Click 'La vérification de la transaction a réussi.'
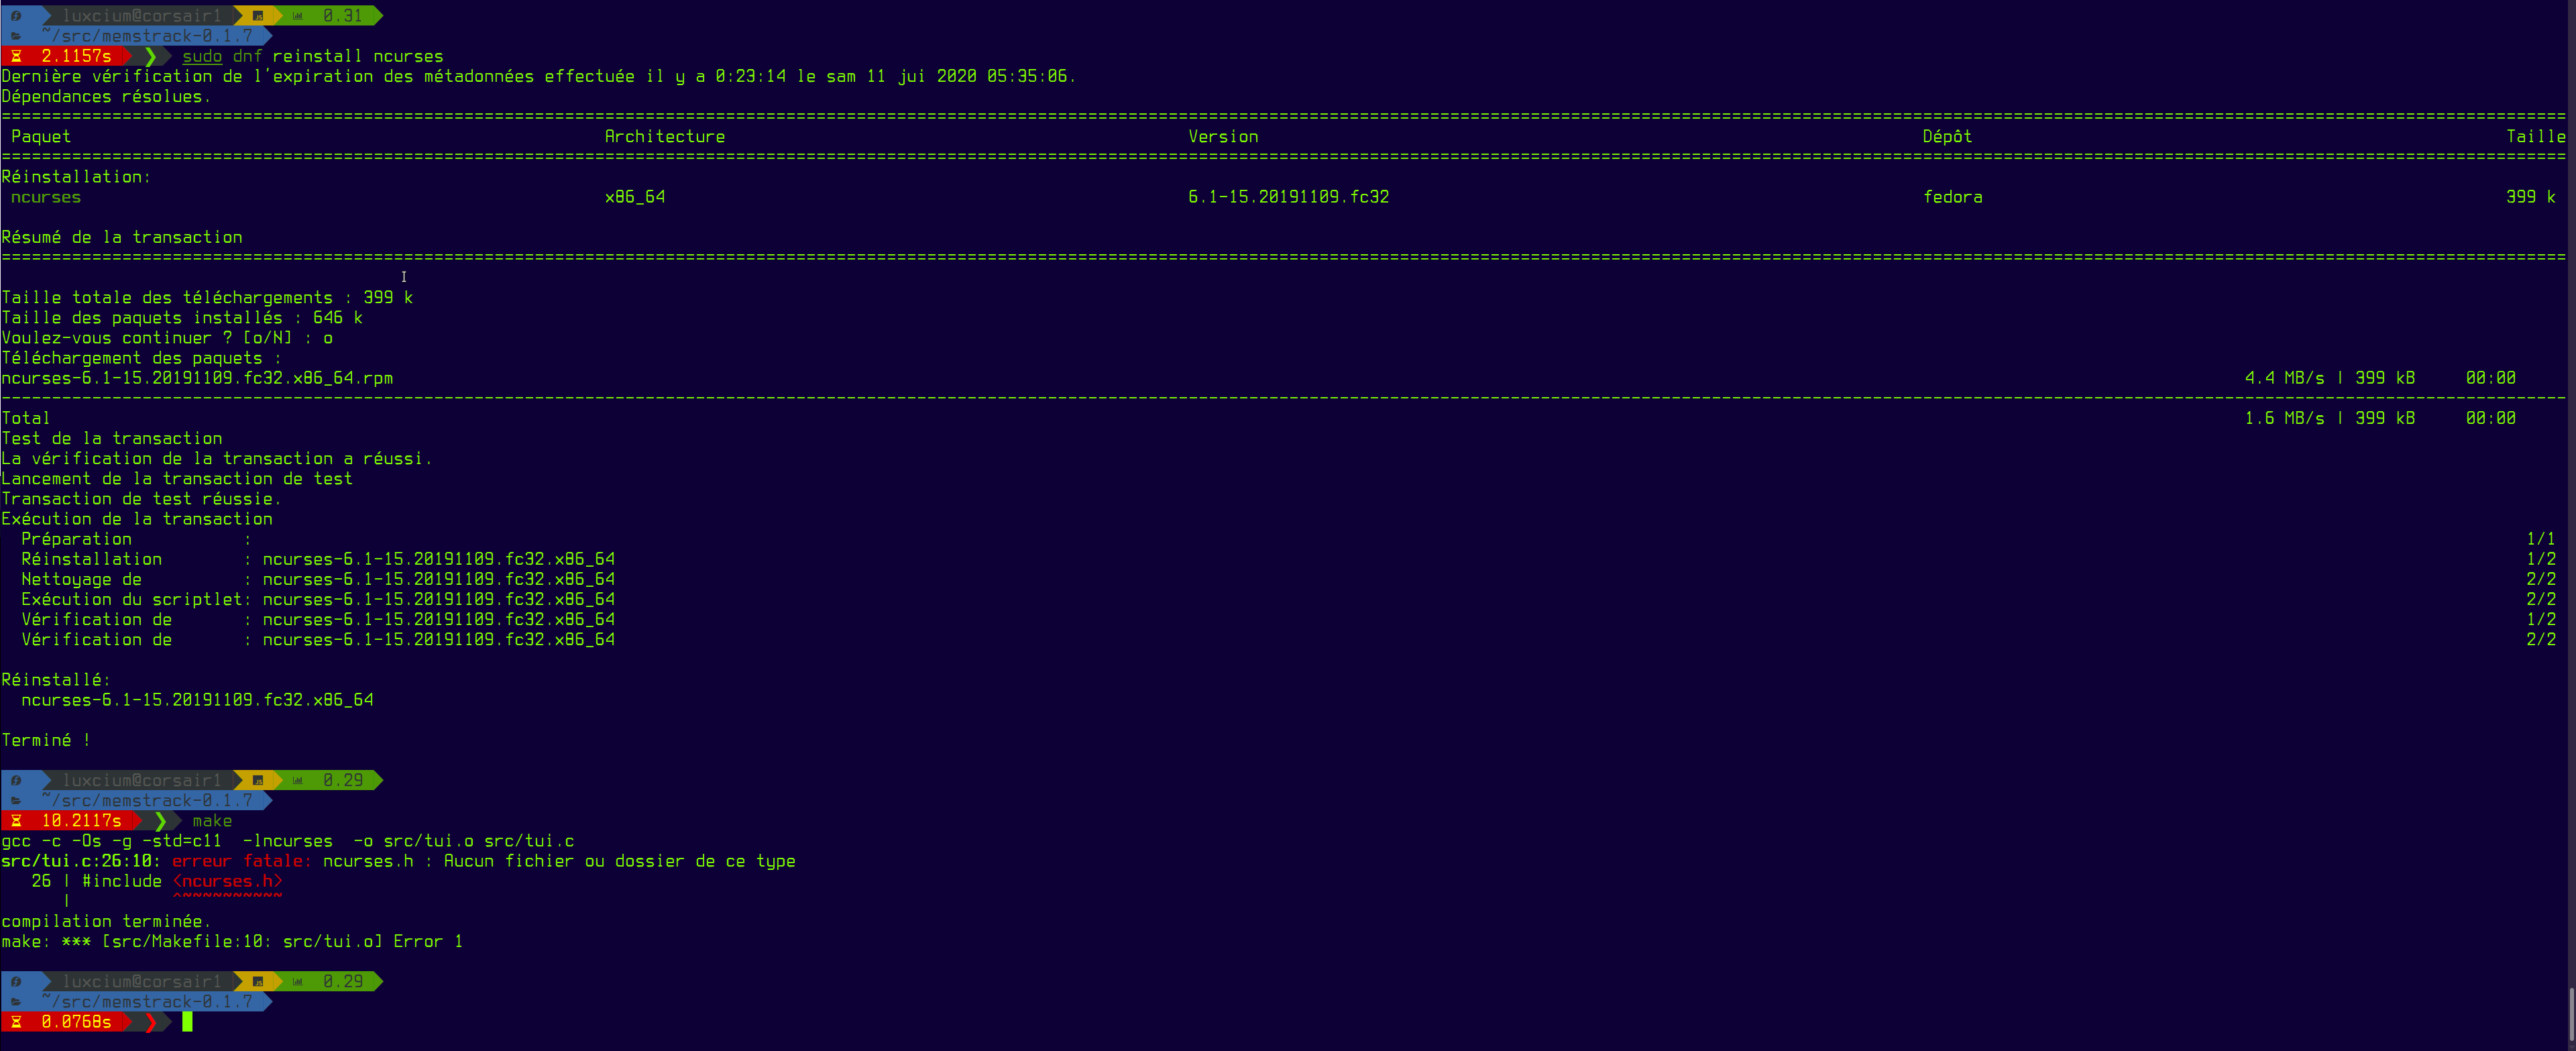The height and width of the screenshot is (1051, 2576). [217, 458]
